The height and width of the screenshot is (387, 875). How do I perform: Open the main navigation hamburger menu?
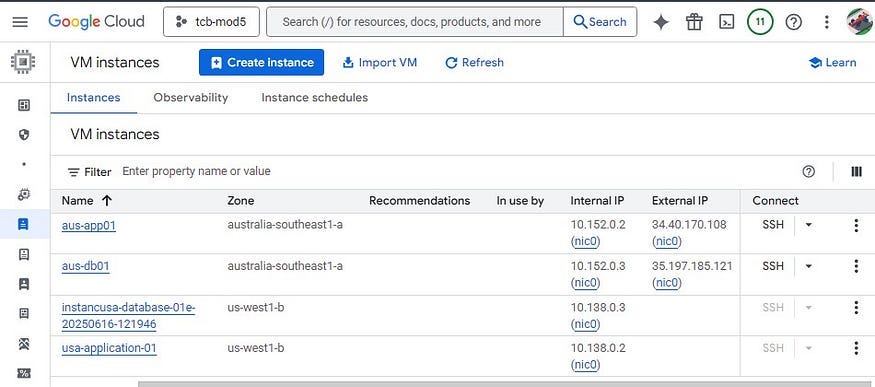pyautogui.click(x=20, y=22)
